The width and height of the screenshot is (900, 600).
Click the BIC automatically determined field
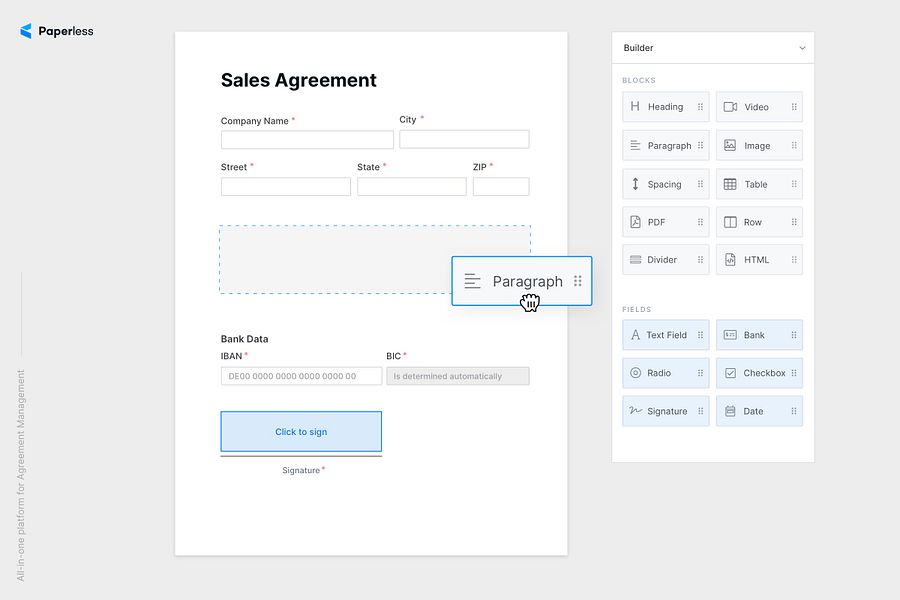tap(458, 376)
